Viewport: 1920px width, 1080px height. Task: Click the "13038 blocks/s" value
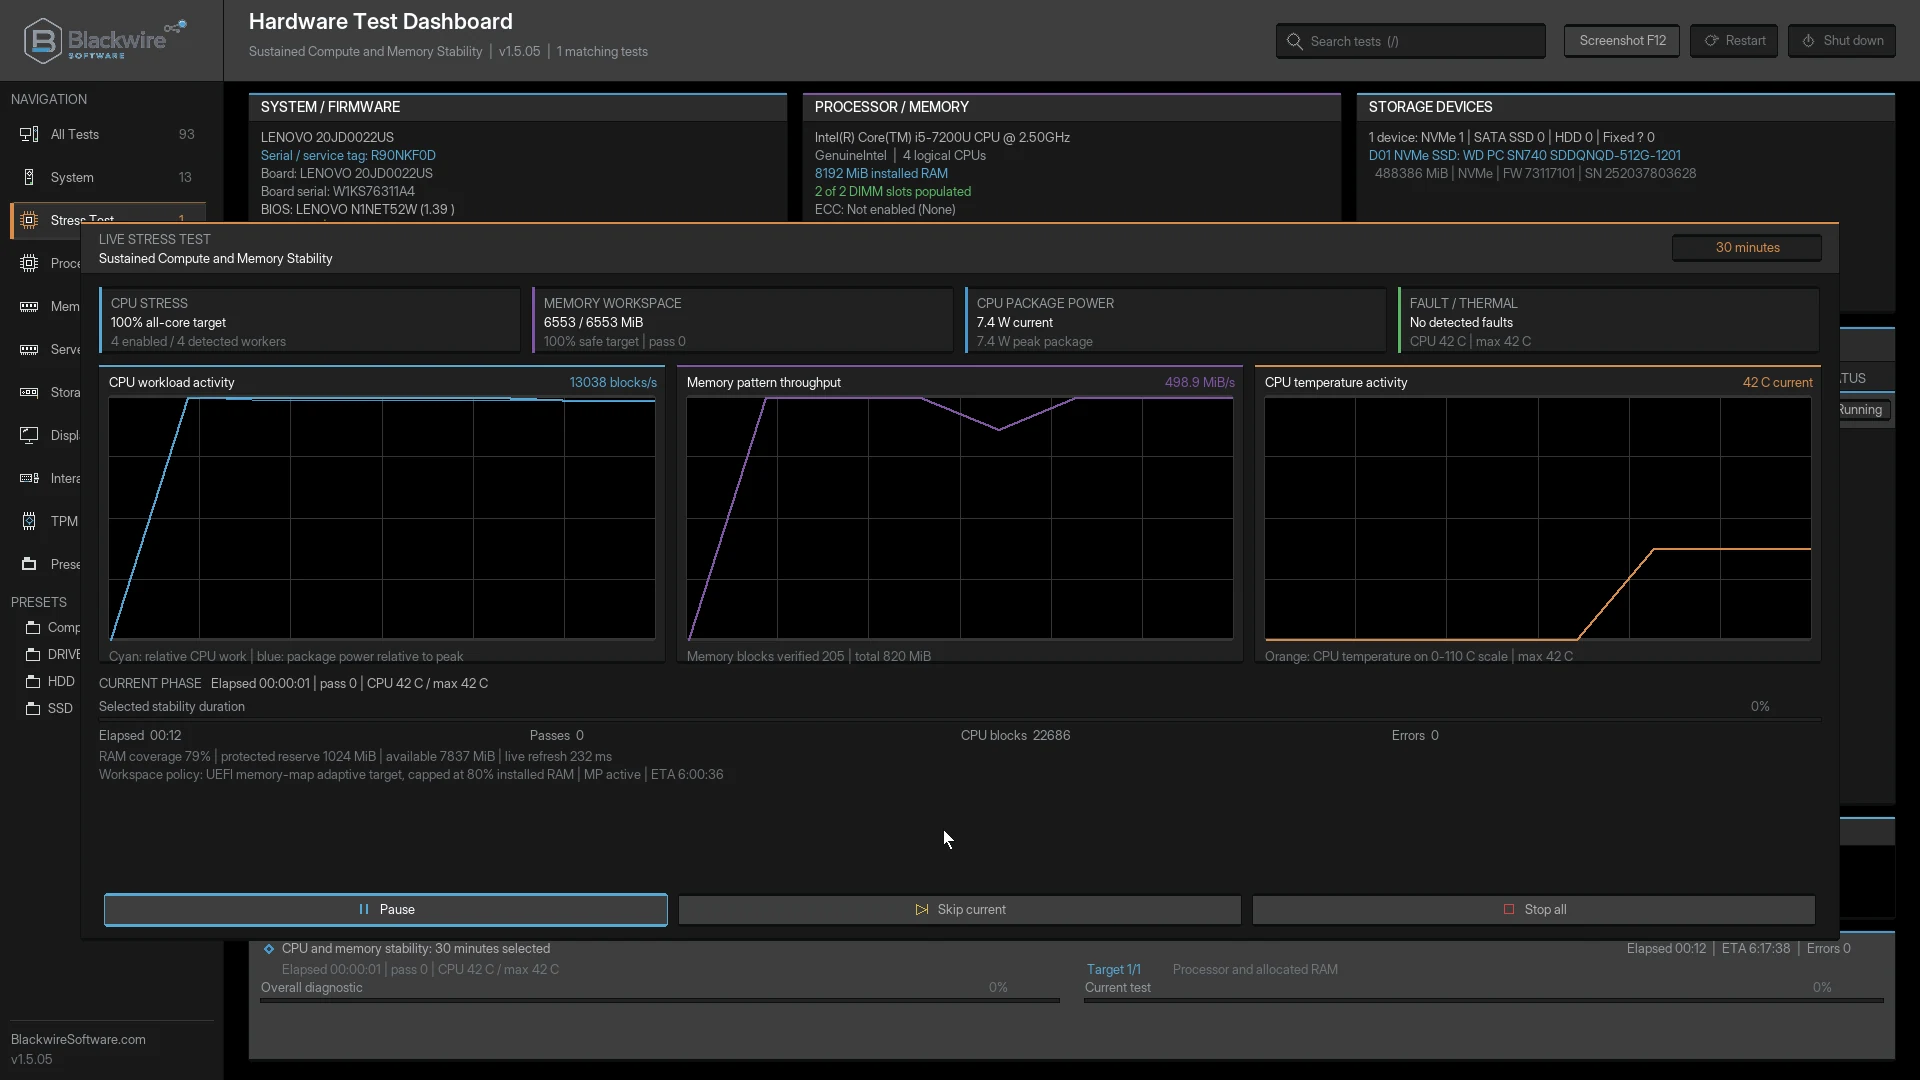tap(613, 383)
